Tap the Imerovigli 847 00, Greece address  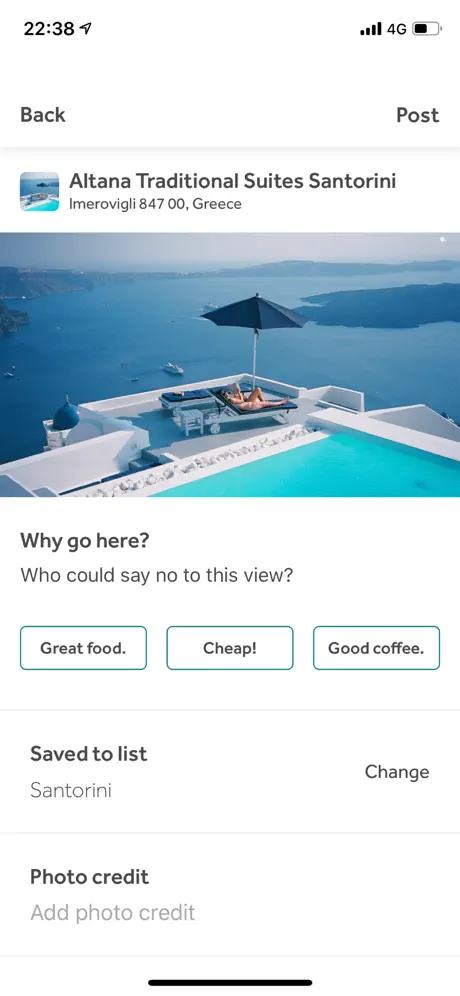155,204
